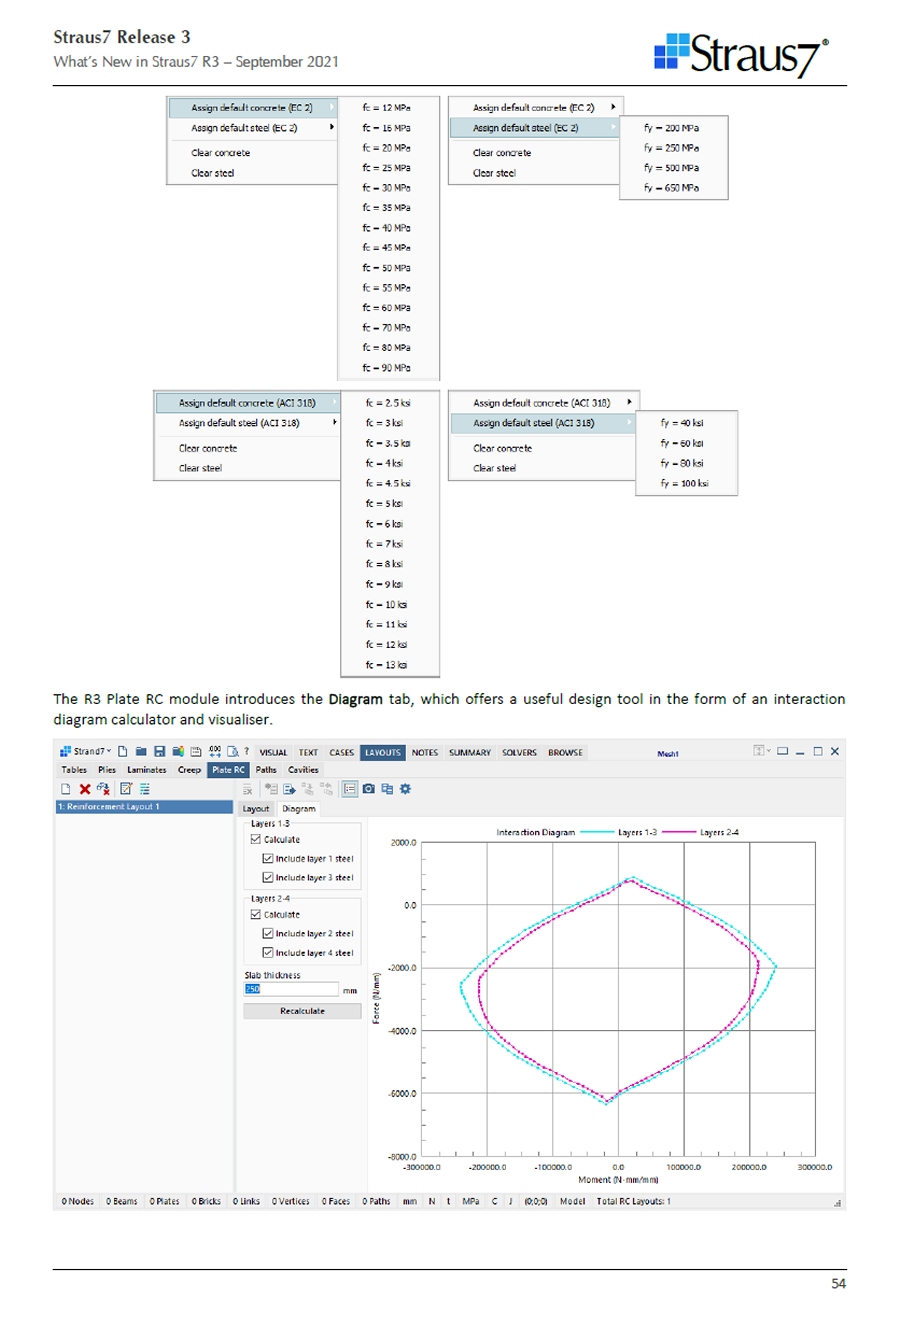The height and width of the screenshot is (1326, 900).
Task: Click the help question mark icon
Action: [x=246, y=752]
